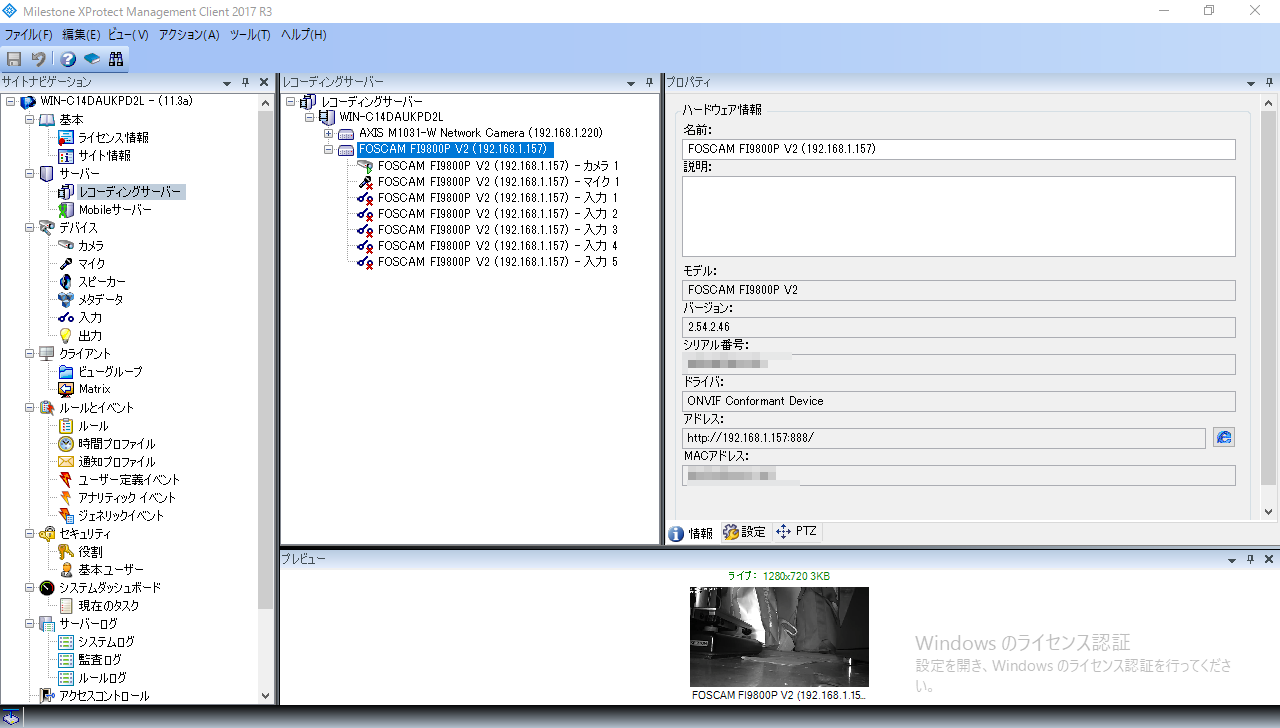The width and height of the screenshot is (1280, 728).
Task: Collapse the セキュリティ node
Action: click(30, 534)
